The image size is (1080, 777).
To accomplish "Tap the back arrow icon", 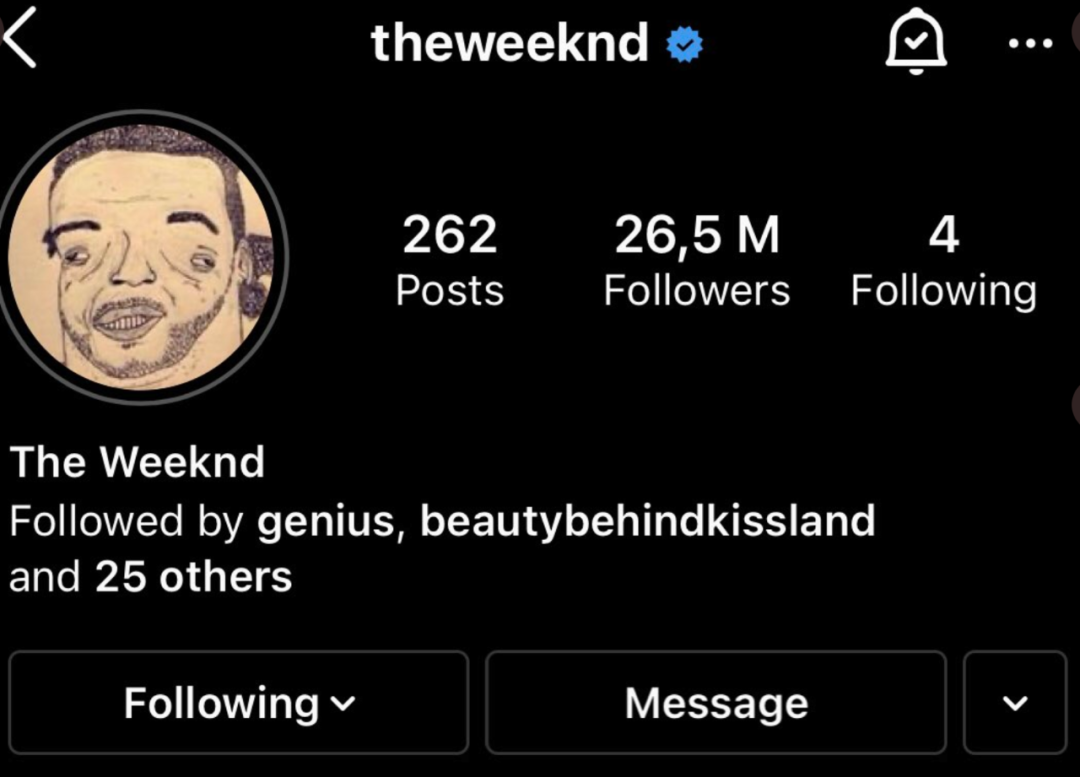I will coord(19,37).
